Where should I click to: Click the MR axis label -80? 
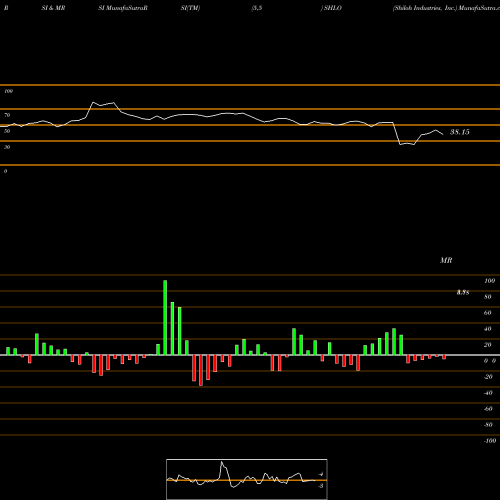click(488, 425)
